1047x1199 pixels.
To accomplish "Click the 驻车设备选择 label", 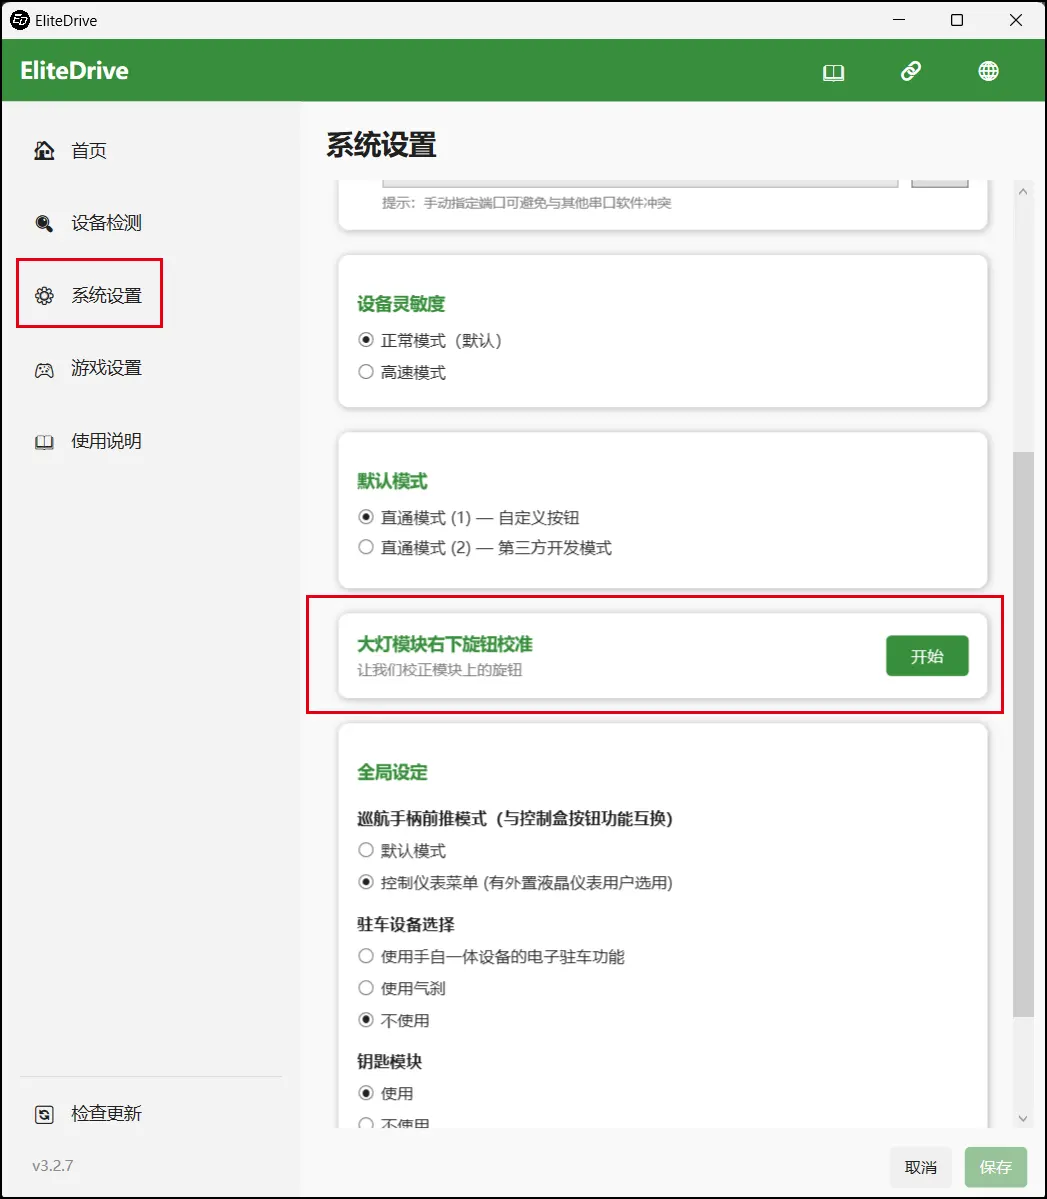I will pos(405,924).
